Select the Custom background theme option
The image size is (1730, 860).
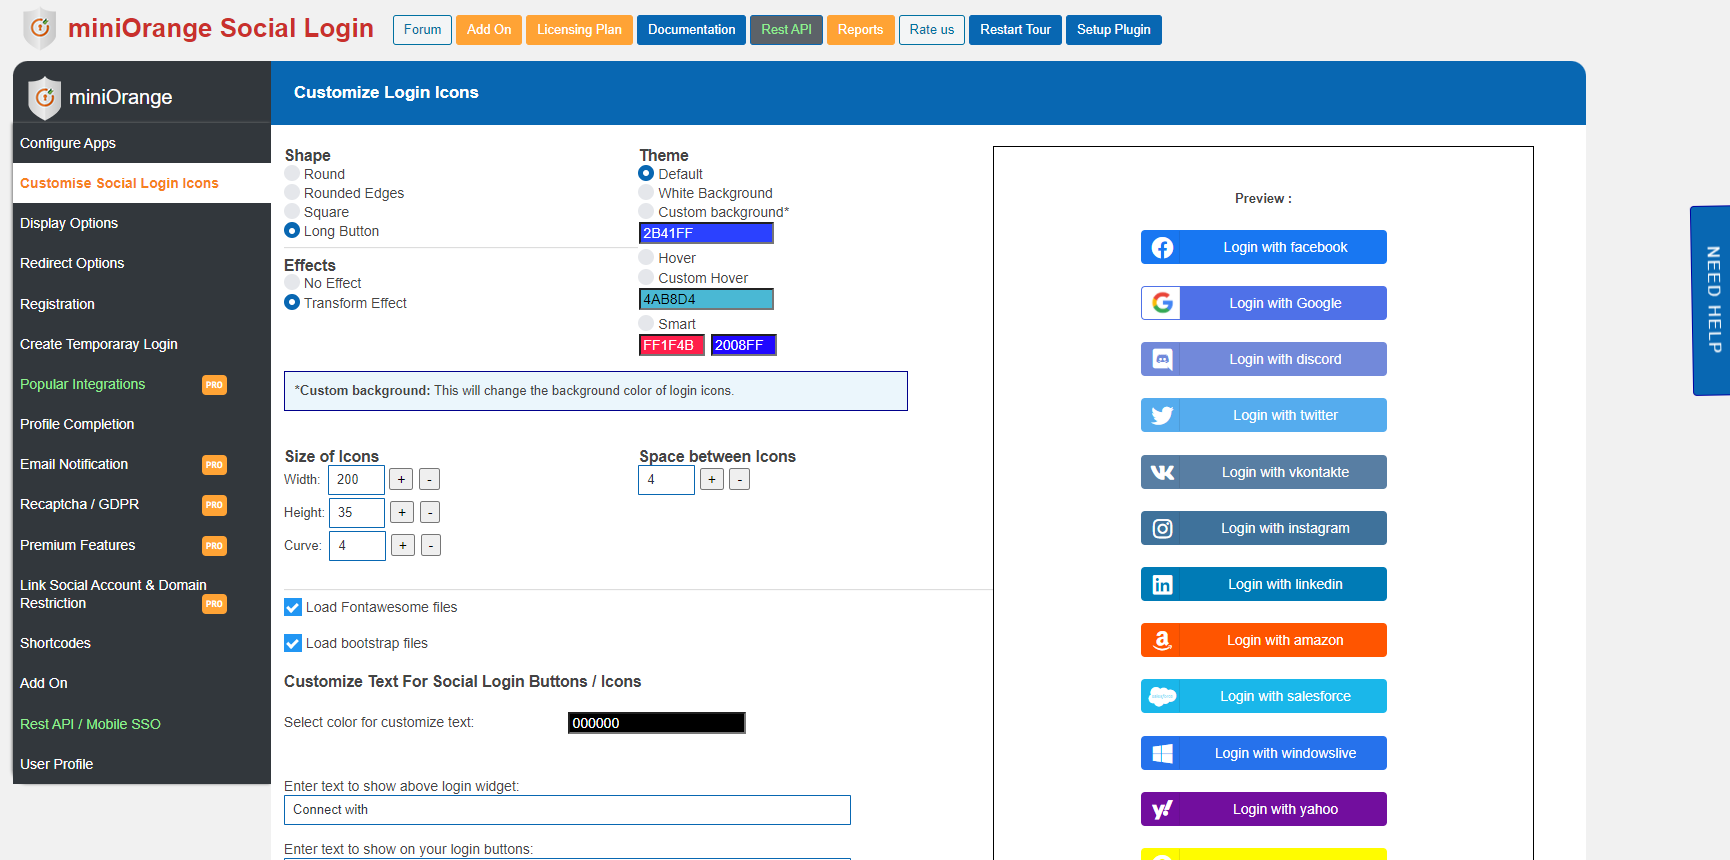click(x=646, y=211)
